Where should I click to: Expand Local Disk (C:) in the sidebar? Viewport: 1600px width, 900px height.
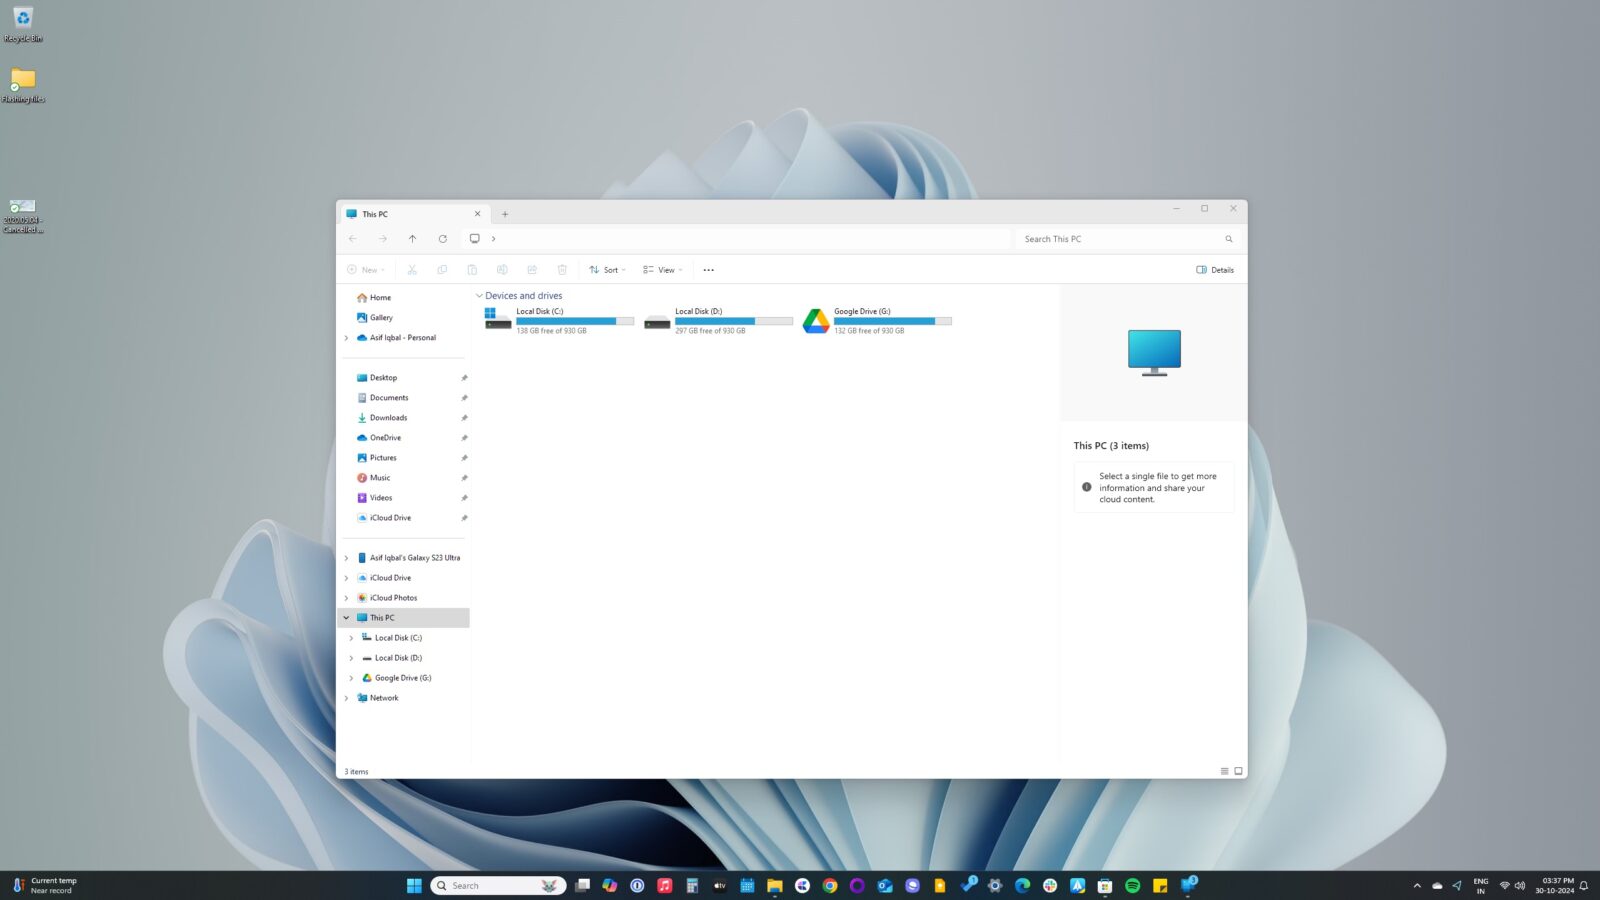point(351,637)
